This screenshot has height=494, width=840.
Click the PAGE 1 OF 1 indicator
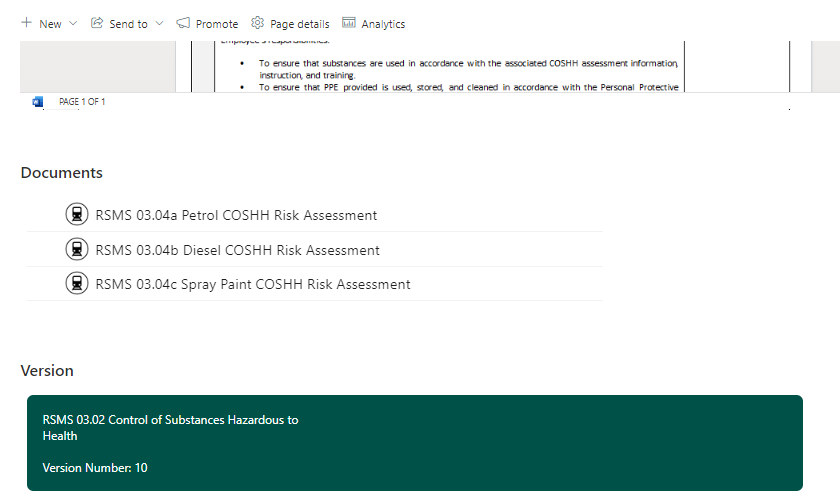tap(82, 102)
